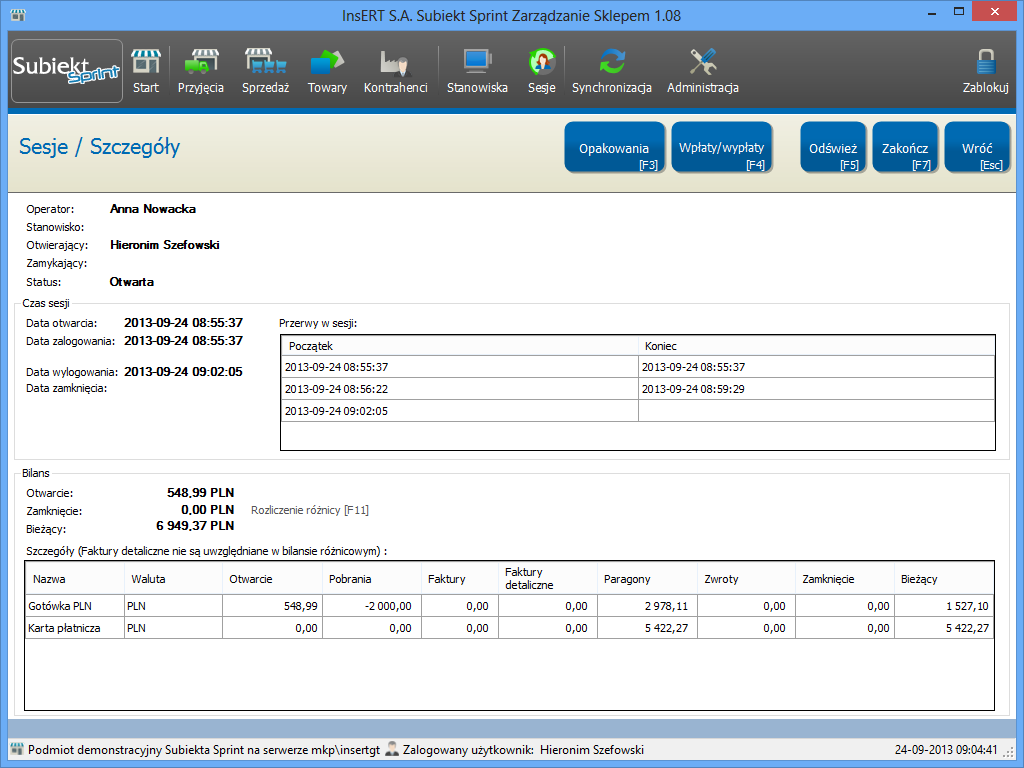The height and width of the screenshot is (768, 1024).
Task: Click status value Otwarta
Action: pos(132,282)
